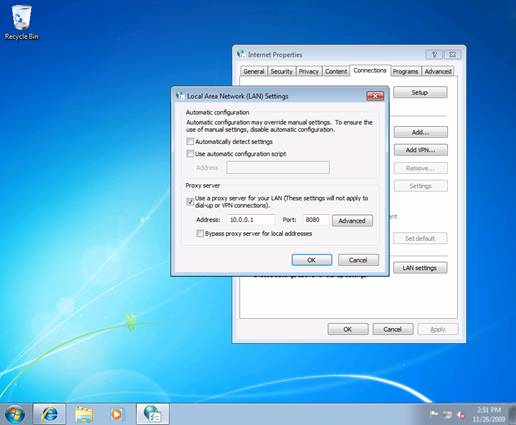Switch to the Security tab
The image size is (516, 425).
point(281,71)
